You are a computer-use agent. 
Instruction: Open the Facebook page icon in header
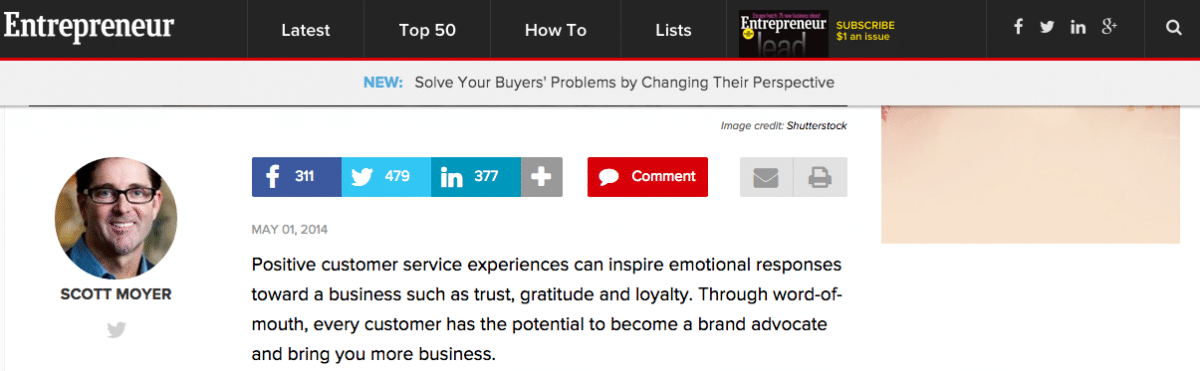[1018, 28]
